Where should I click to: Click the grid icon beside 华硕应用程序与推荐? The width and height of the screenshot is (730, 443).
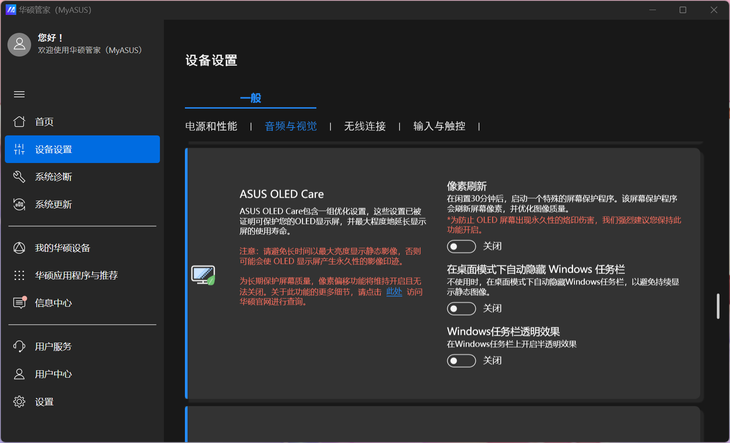click(x=19, y=275)
